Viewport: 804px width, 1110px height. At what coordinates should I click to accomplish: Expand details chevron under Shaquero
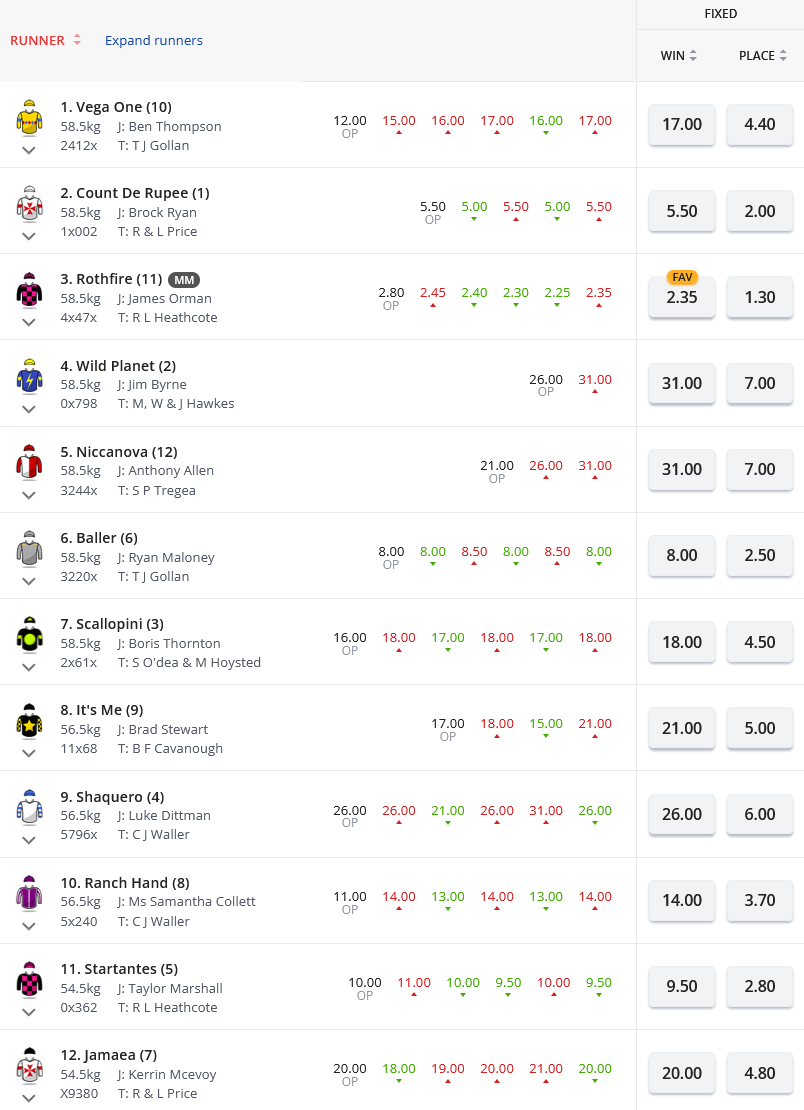(x=29, y=840)
